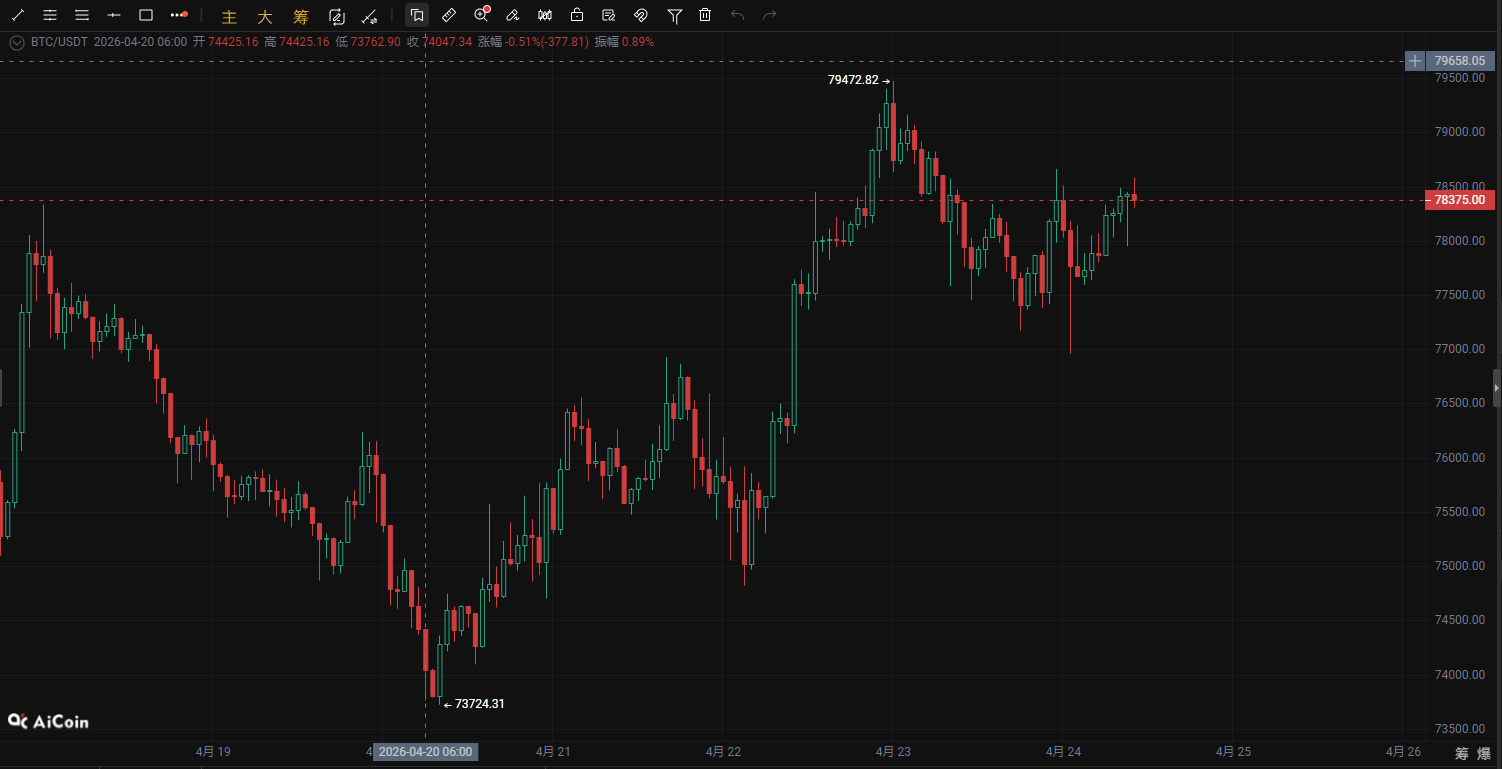Screen dimensions: 1502x769
Task: Click the change value -0.51%(-377.81)
Action: coord(546,42)
